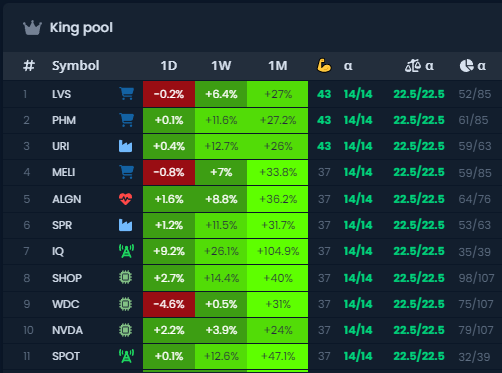
Task: Open the PHM symbol
Action: pos(64,120)
